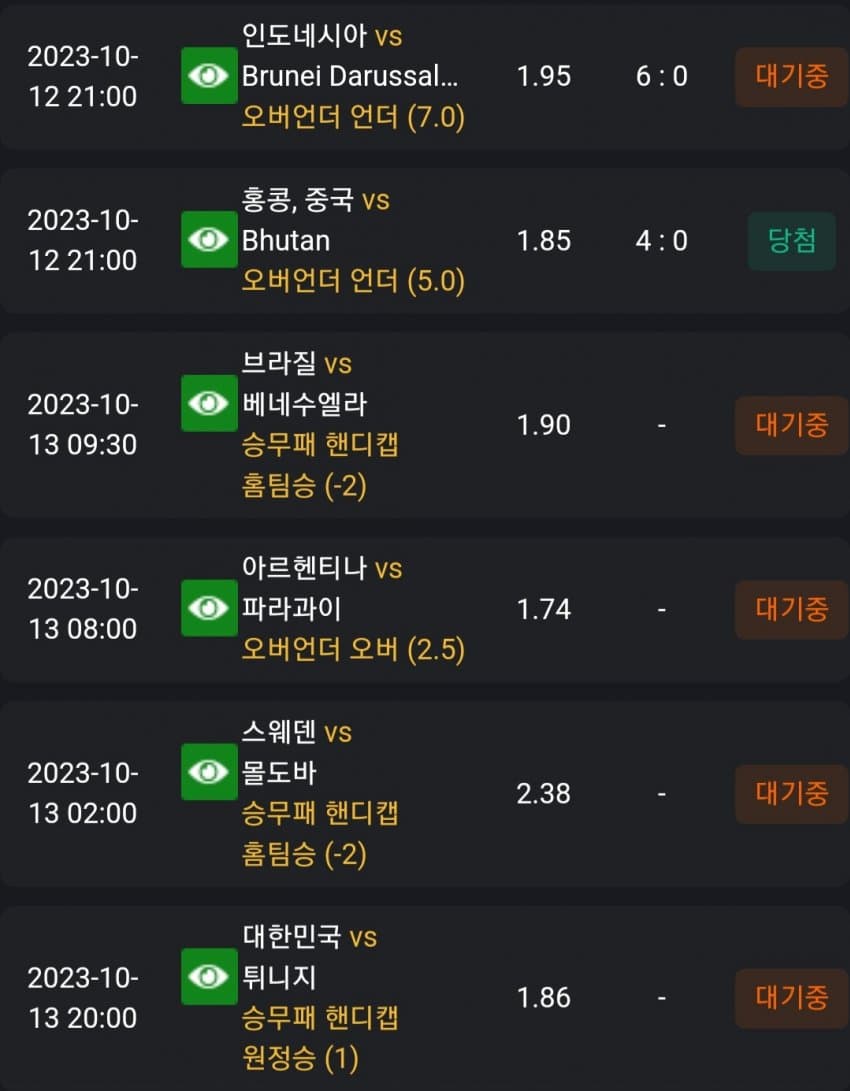Select 대기중 badge for 브라질 match

(792, 425)
